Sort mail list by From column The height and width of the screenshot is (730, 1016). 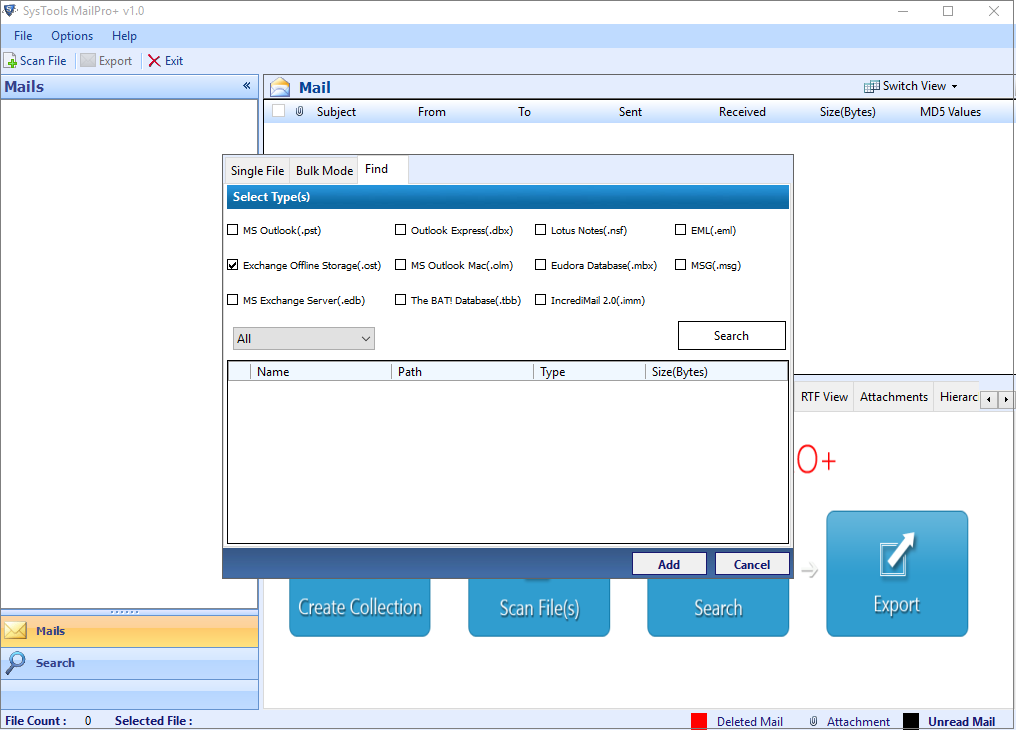point(432,111)
